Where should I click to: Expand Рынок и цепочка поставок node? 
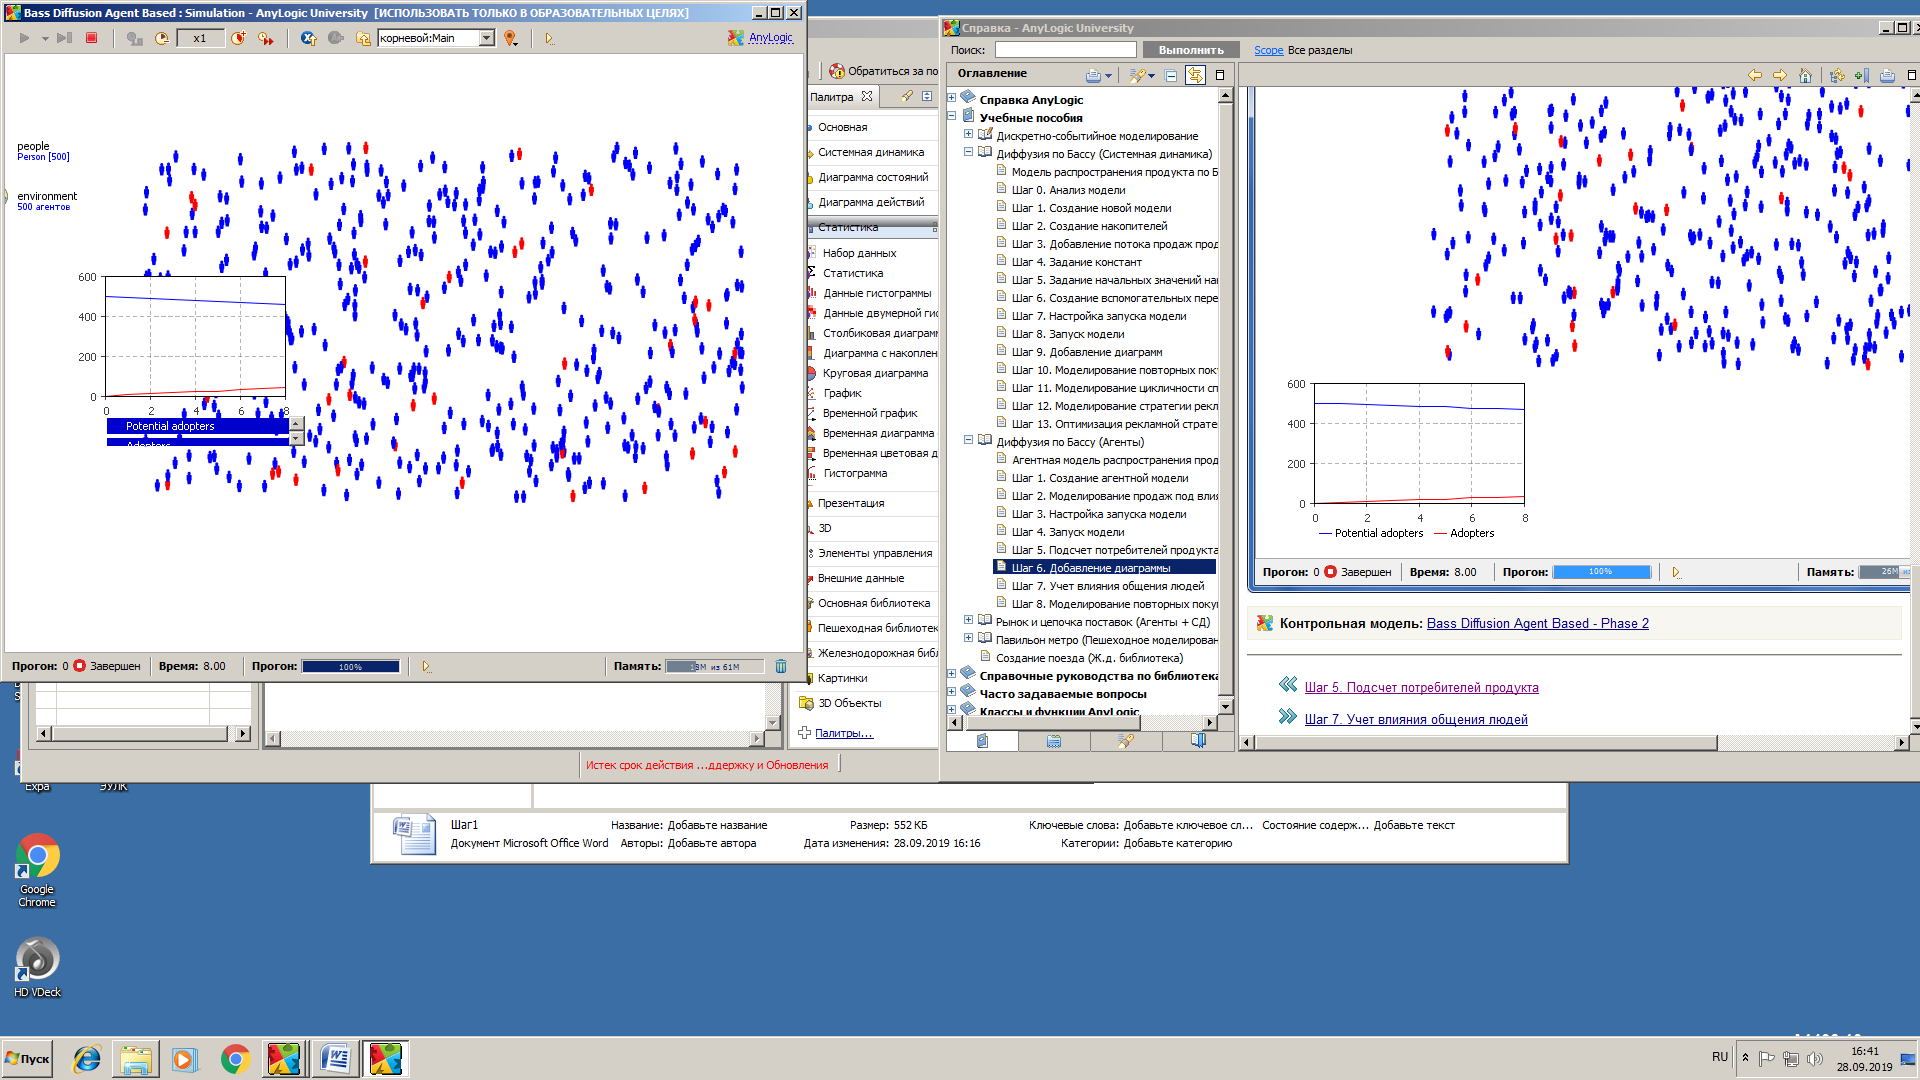point(968,620)
